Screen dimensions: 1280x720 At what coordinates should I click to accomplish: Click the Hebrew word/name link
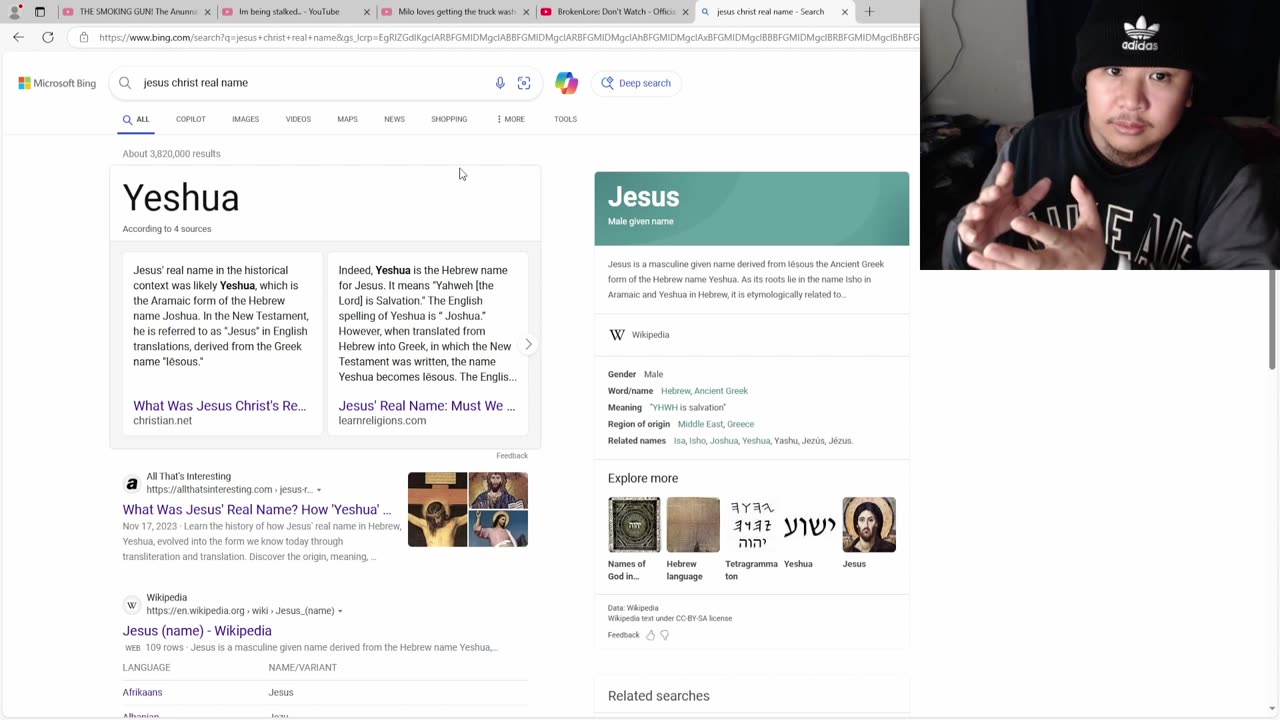[x=675, y=391]
